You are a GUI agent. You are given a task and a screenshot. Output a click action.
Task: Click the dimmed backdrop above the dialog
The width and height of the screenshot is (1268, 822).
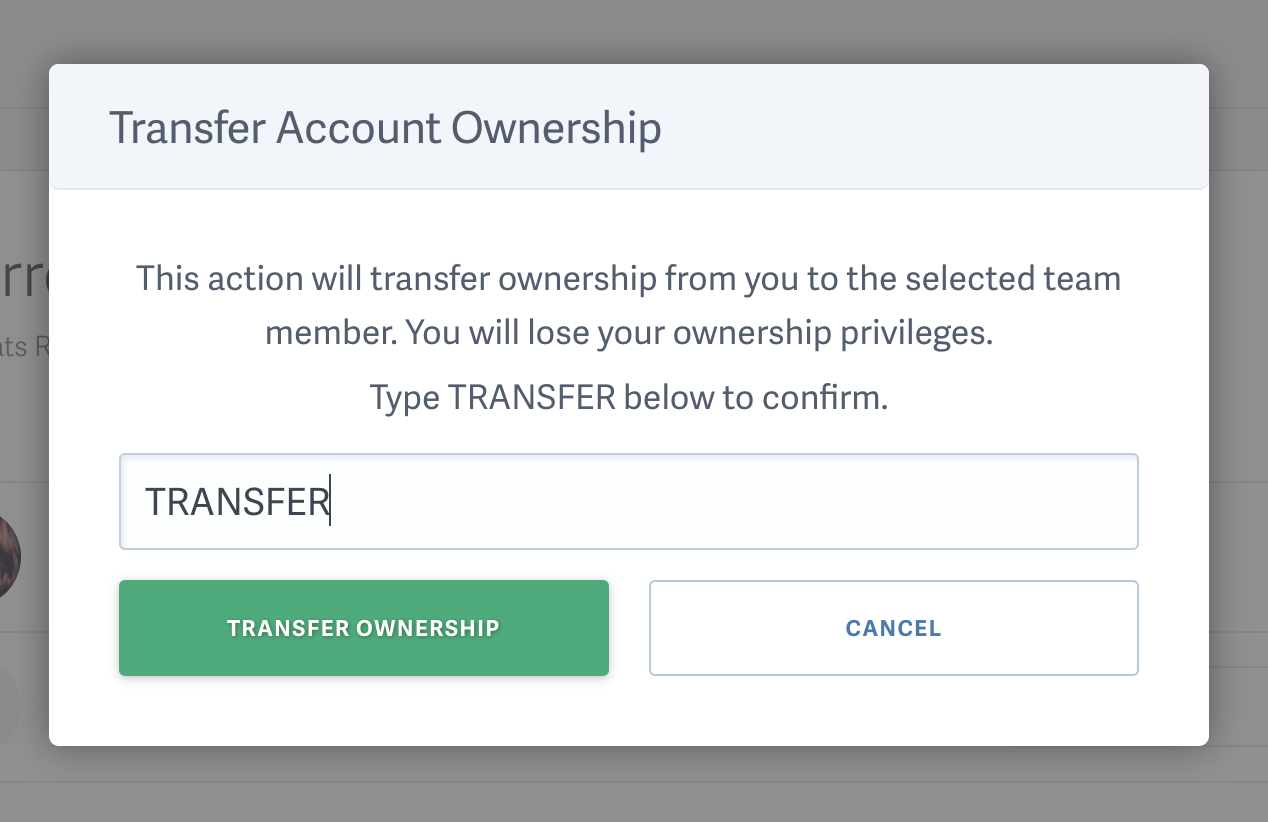tap(634, 30)
